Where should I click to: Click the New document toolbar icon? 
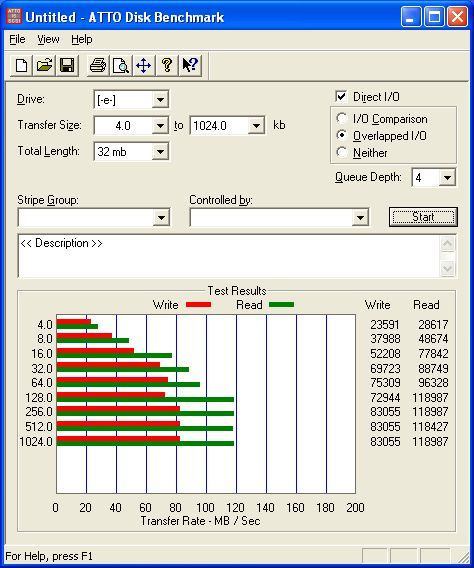21,66
